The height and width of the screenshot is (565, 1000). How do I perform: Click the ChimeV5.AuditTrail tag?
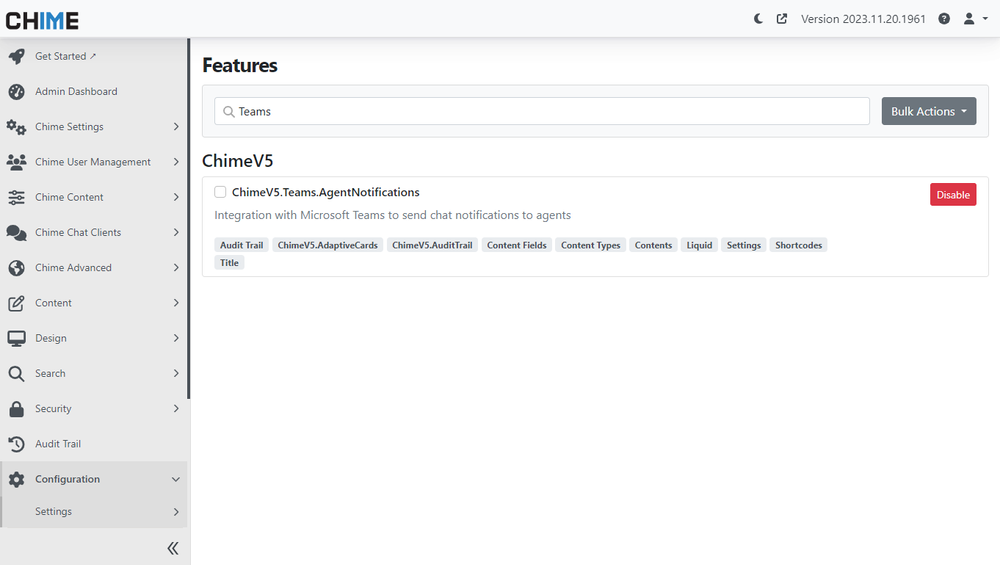432,246
